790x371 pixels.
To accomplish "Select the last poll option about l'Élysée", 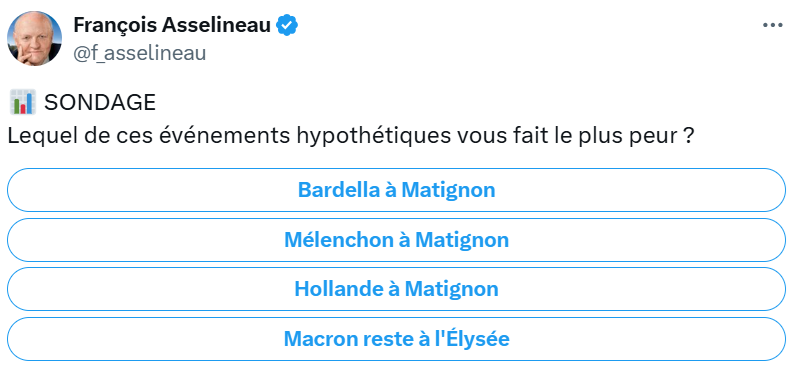I will [x=397, y=339].
